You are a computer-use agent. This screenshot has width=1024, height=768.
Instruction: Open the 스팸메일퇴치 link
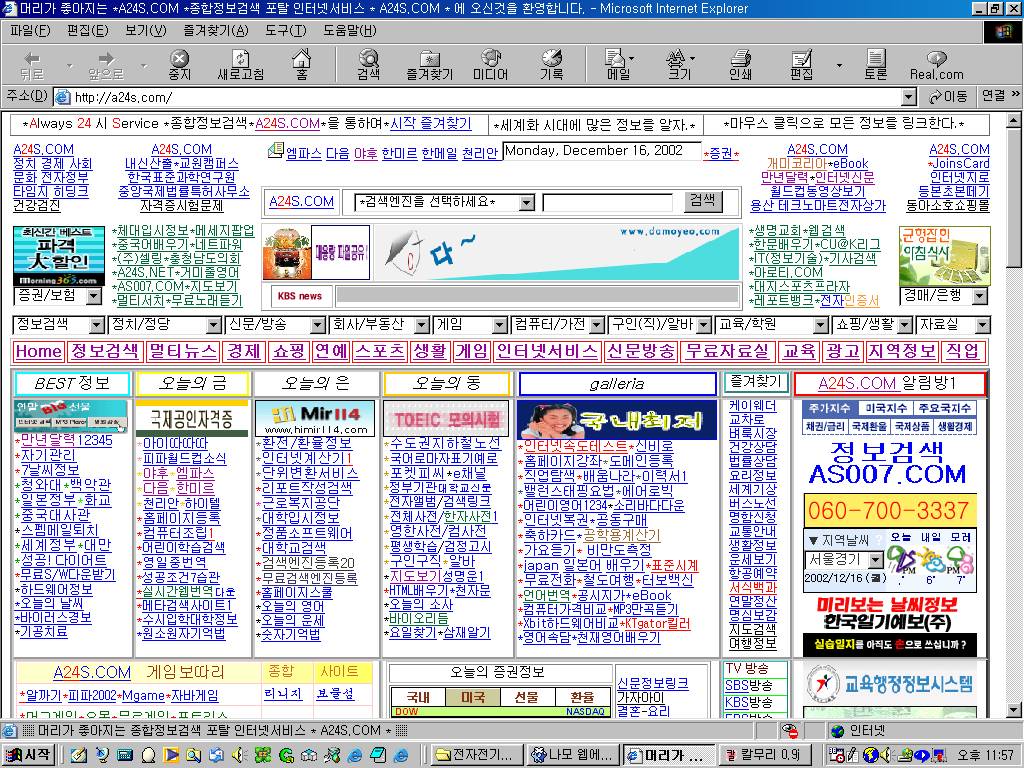pos(59,530)
